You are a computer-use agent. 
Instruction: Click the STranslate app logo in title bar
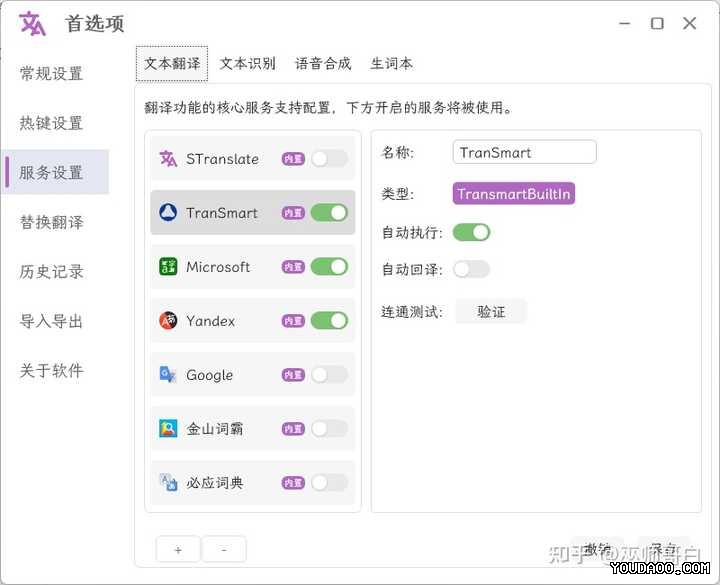pos(32,23)
